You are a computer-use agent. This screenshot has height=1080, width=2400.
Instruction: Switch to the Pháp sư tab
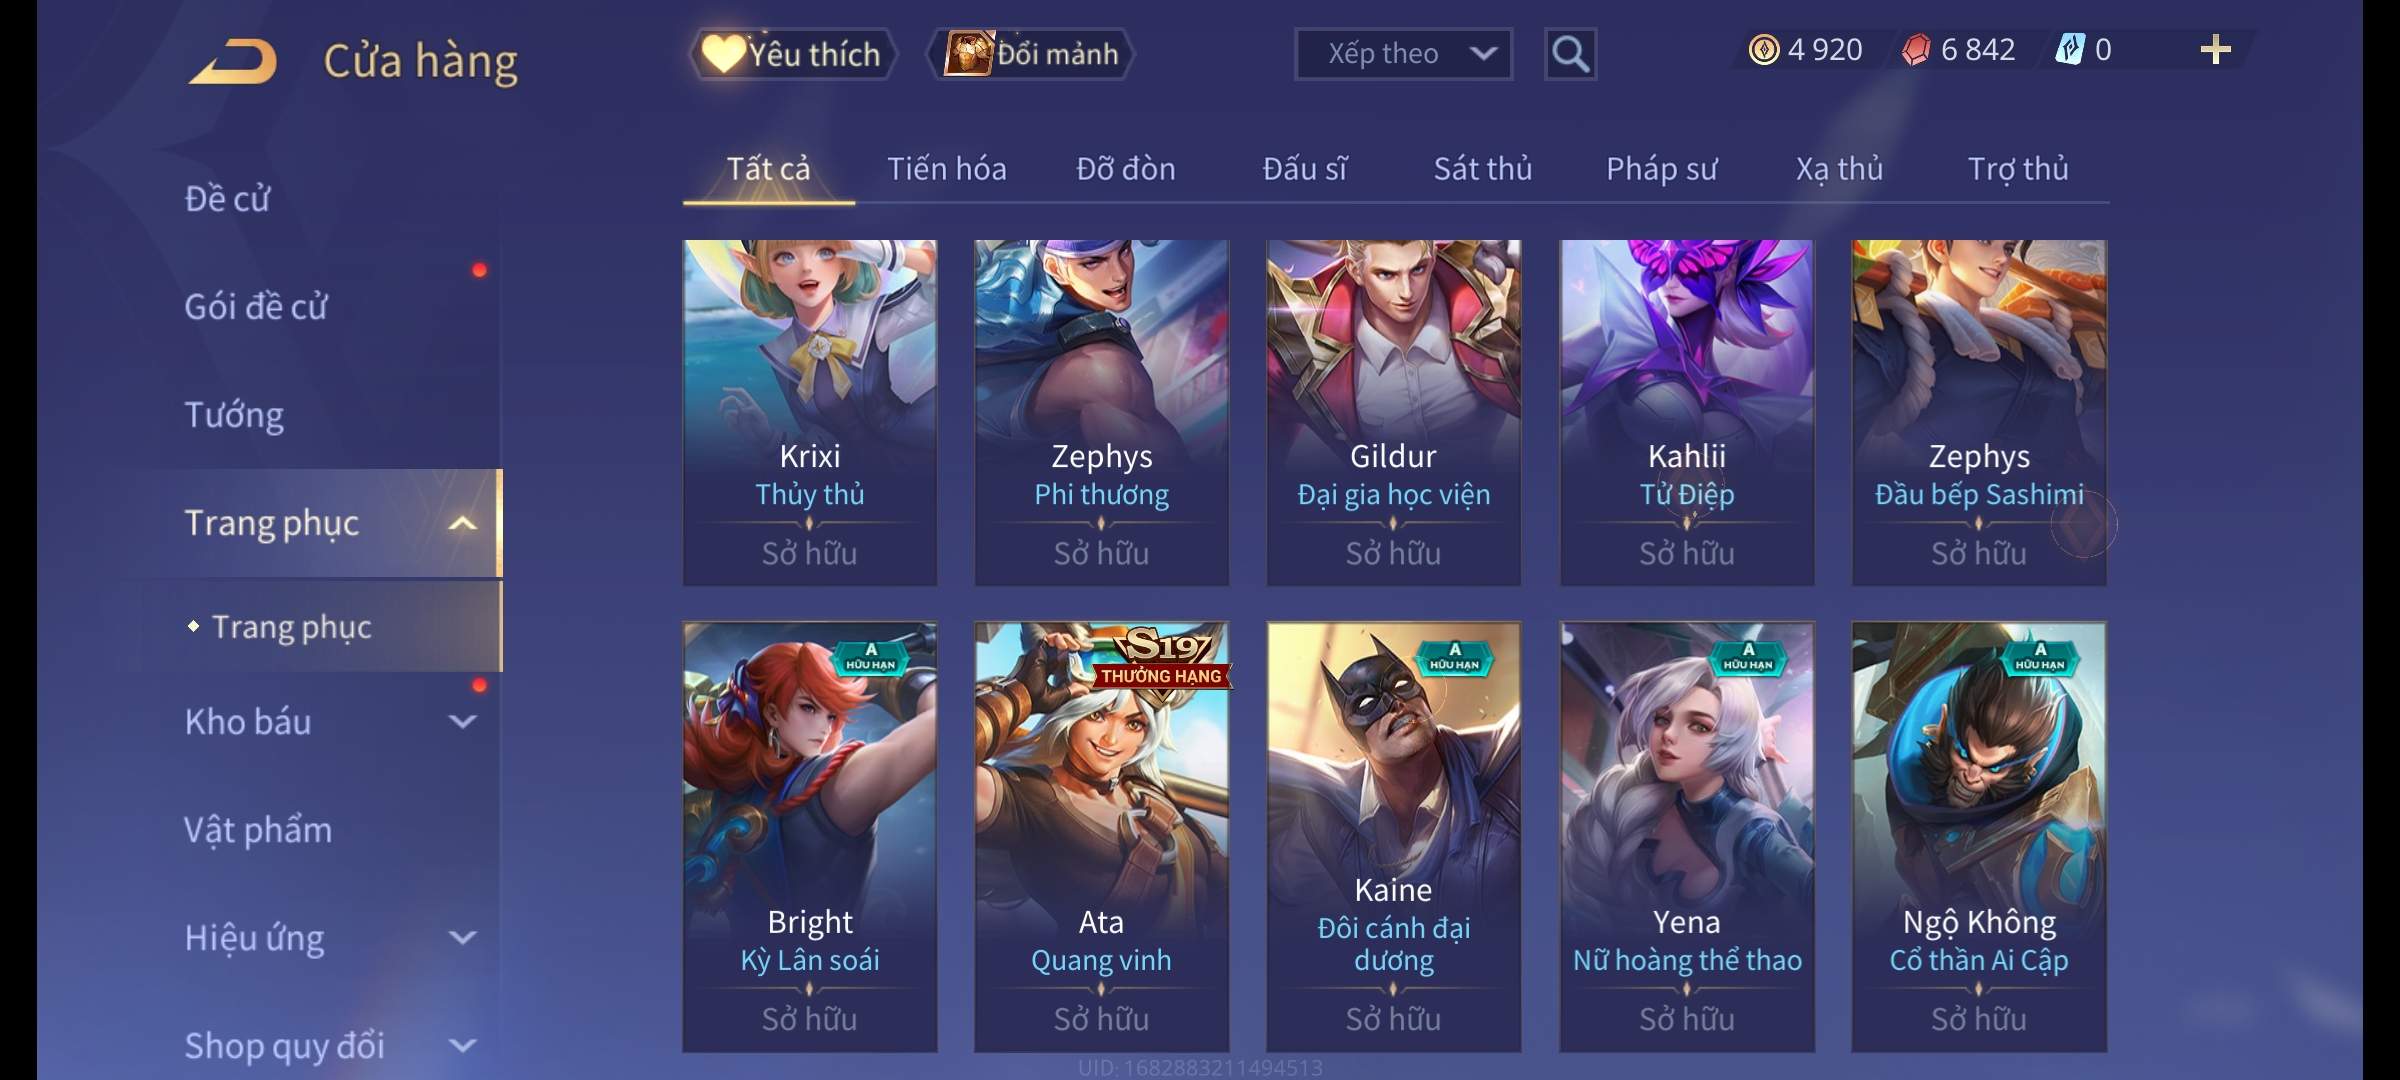point(1661,169)
